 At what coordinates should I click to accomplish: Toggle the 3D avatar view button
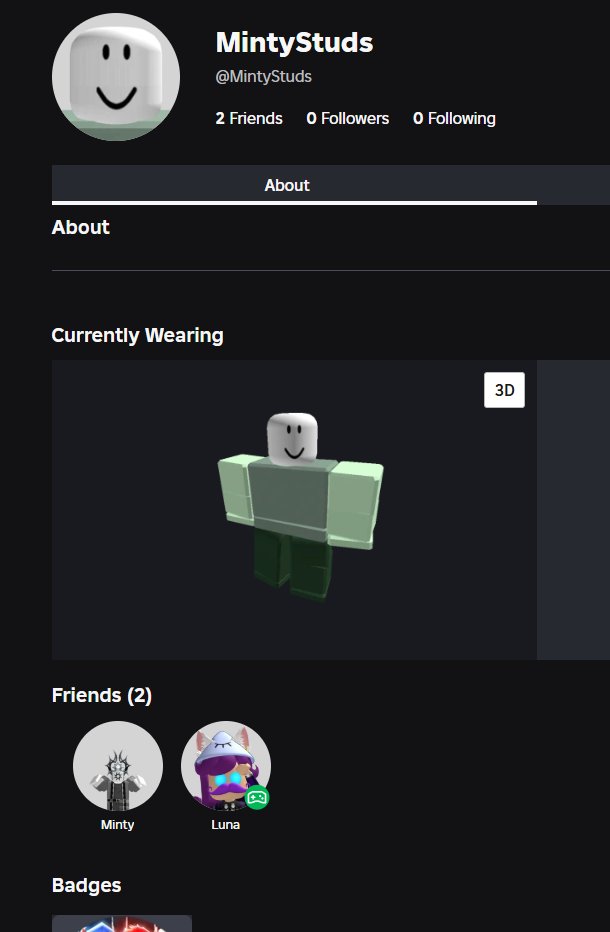504,390
